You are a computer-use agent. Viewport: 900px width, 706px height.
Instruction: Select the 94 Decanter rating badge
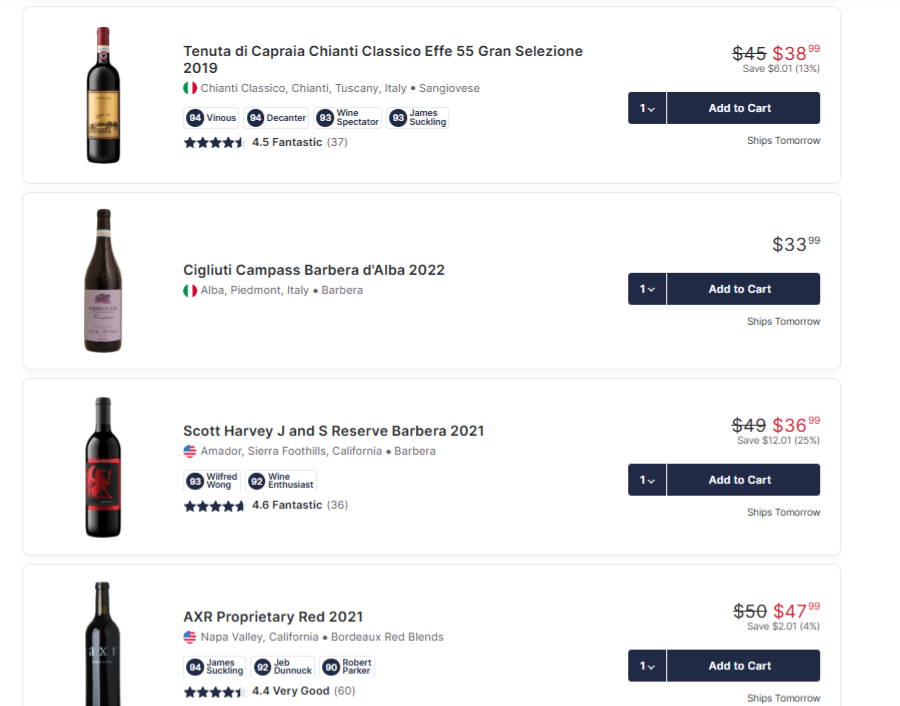pos(276,117)
